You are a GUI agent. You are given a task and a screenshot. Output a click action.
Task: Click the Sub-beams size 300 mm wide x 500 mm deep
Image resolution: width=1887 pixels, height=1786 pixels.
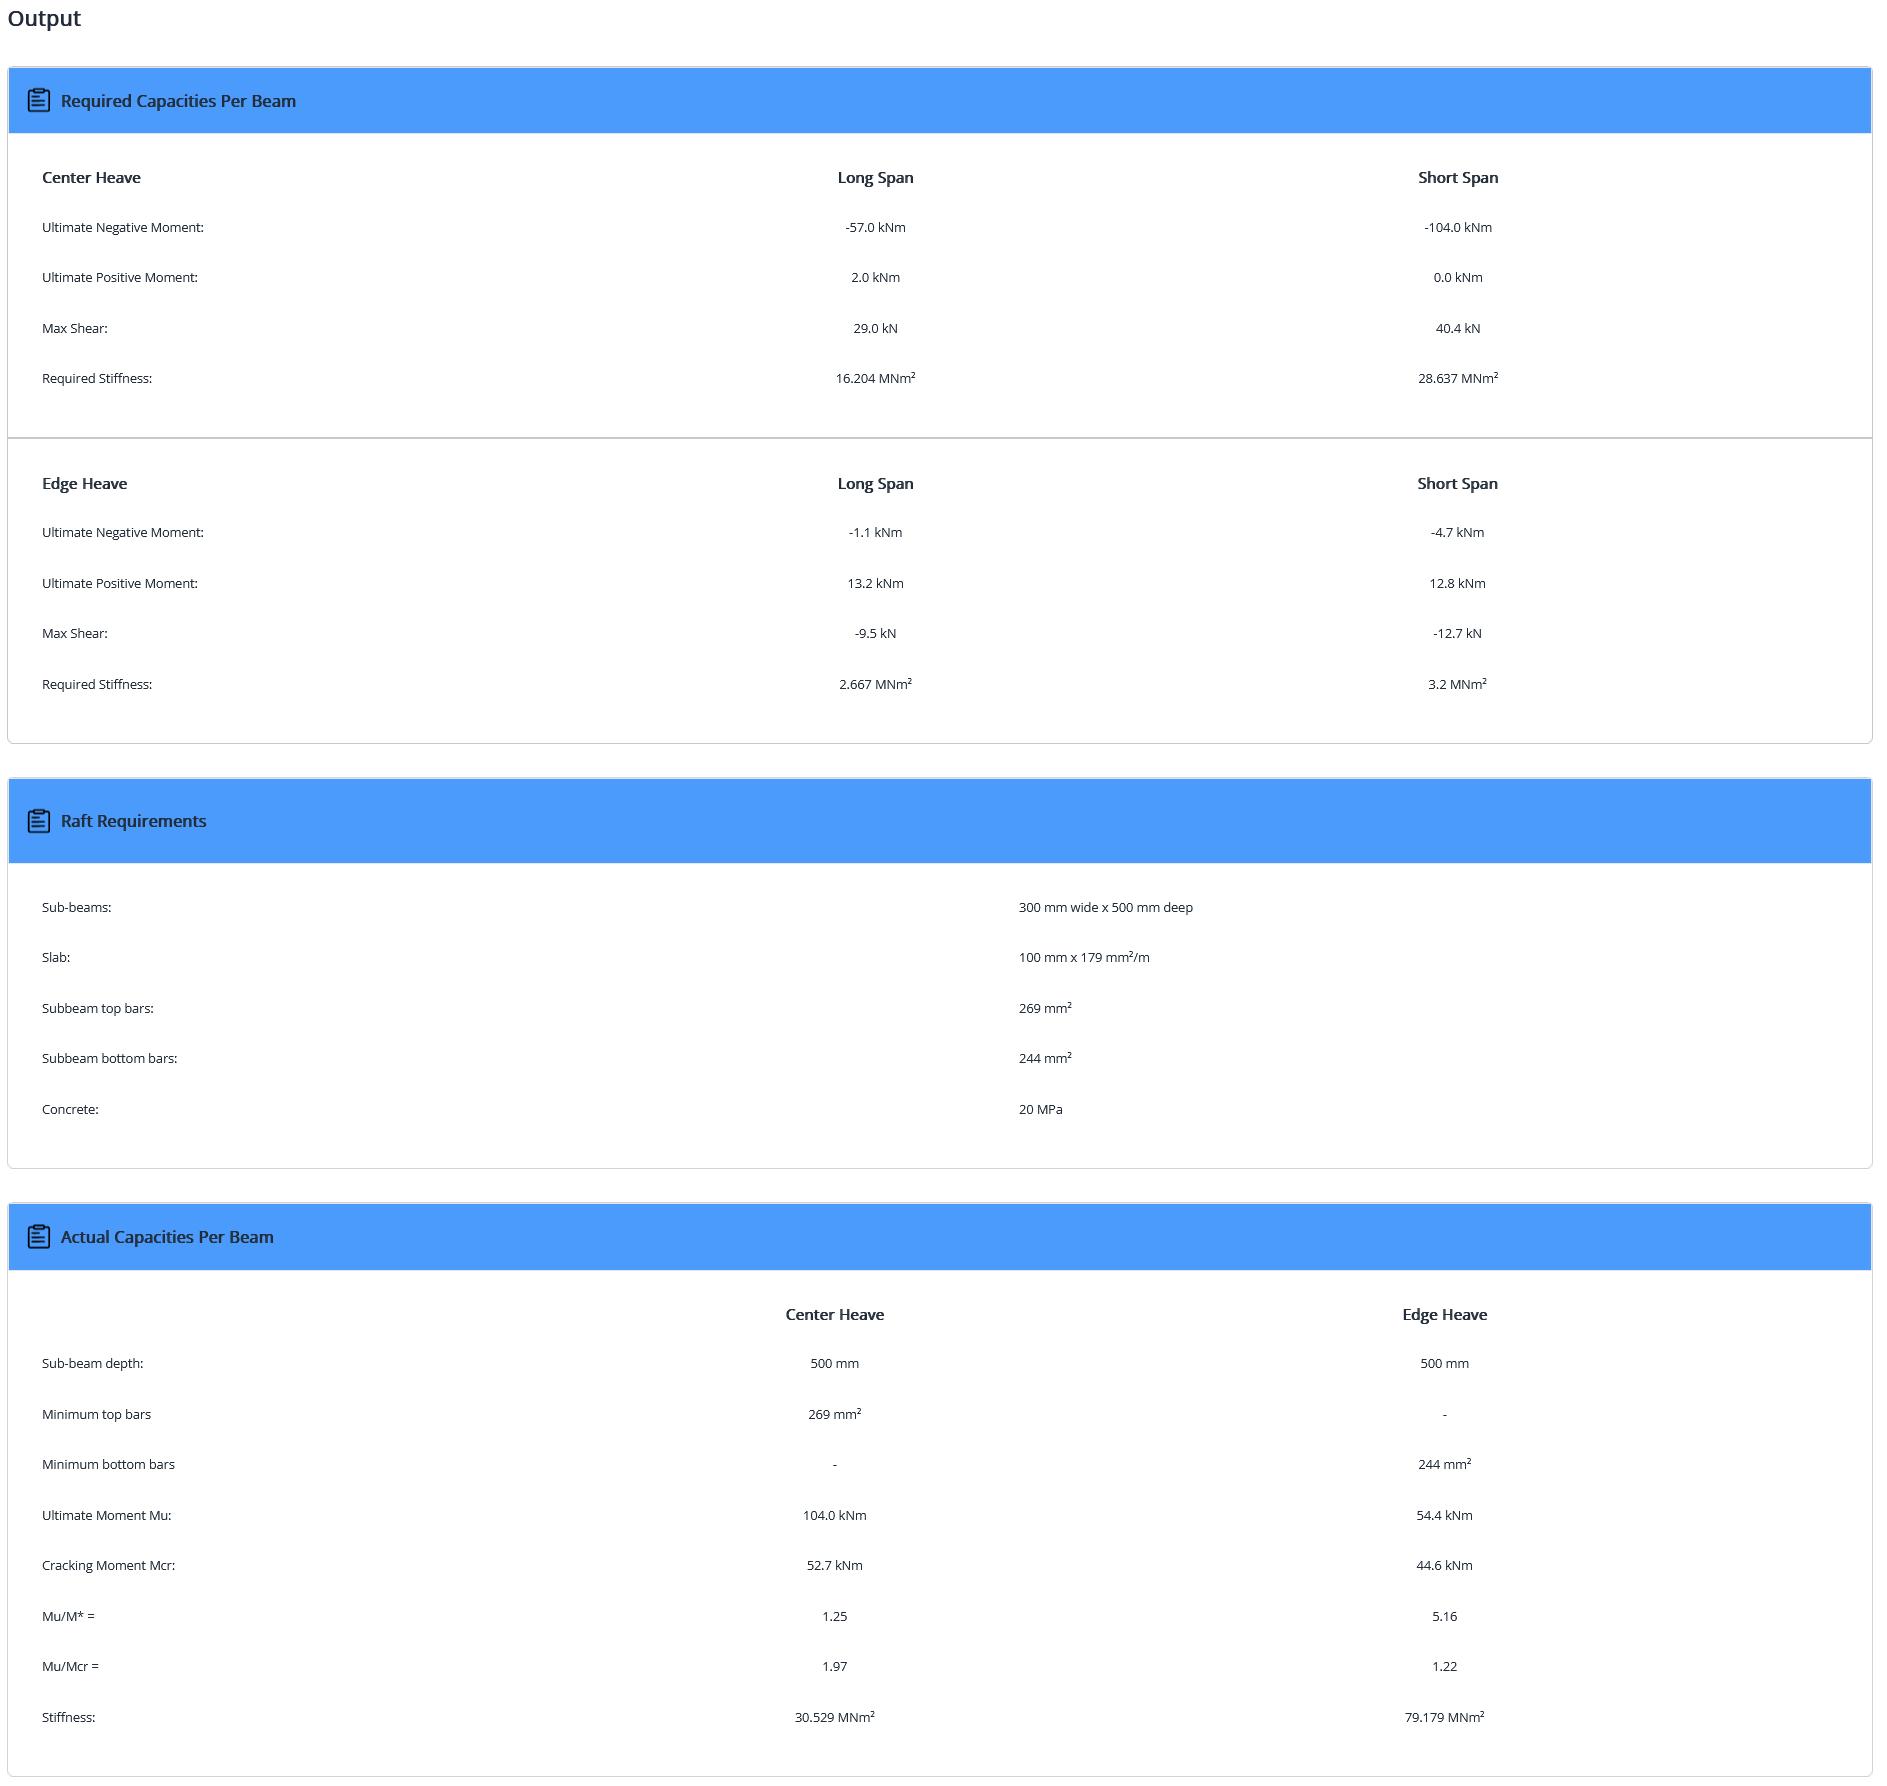(1105, 908)
